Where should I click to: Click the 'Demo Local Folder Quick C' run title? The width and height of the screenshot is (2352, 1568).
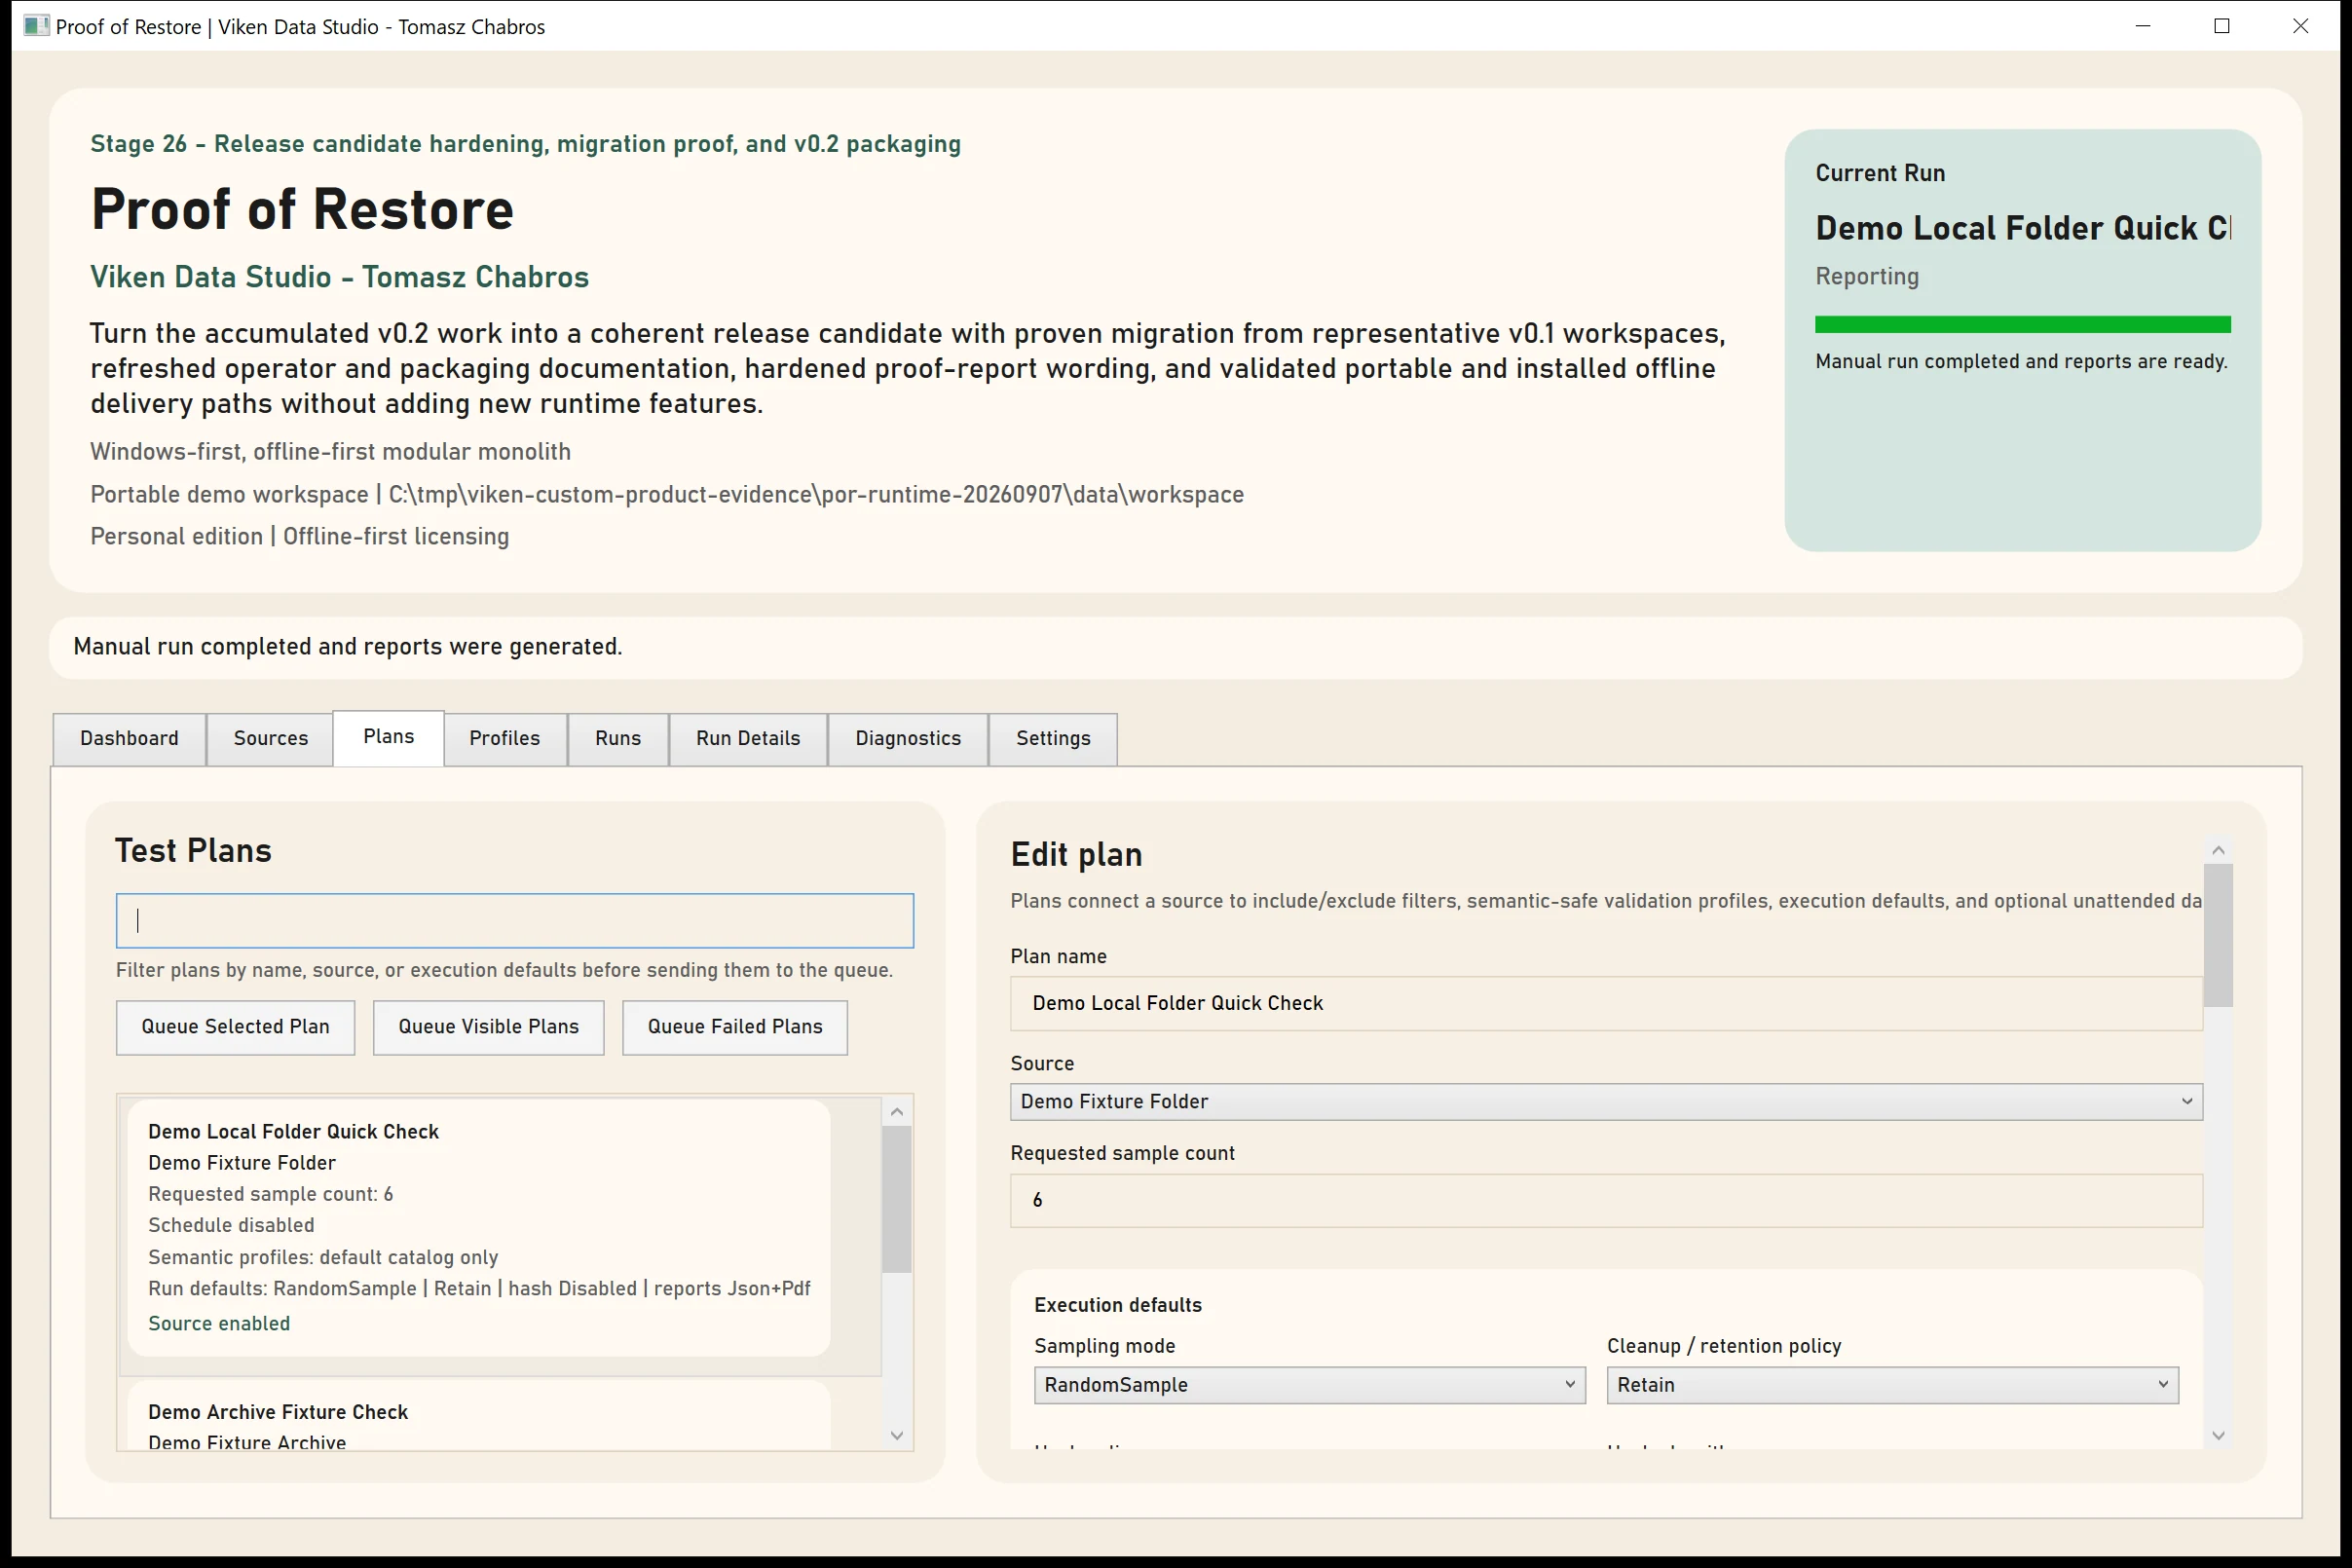[2022, 229]
